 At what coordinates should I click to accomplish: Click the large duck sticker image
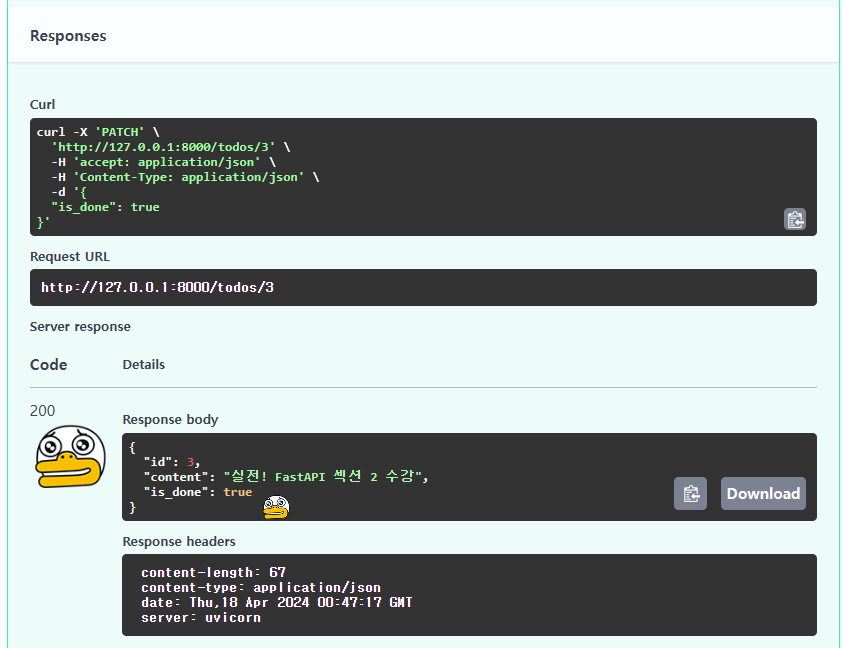point(71,456)
